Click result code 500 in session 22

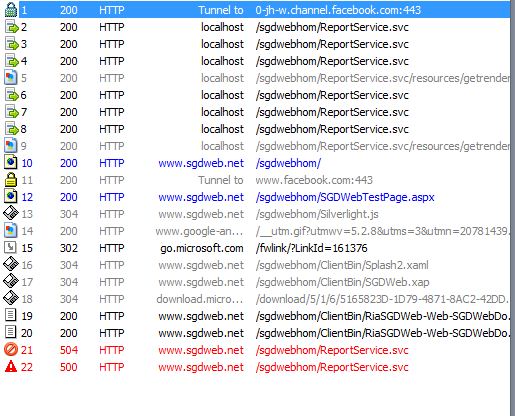click(x=69, y=367)
